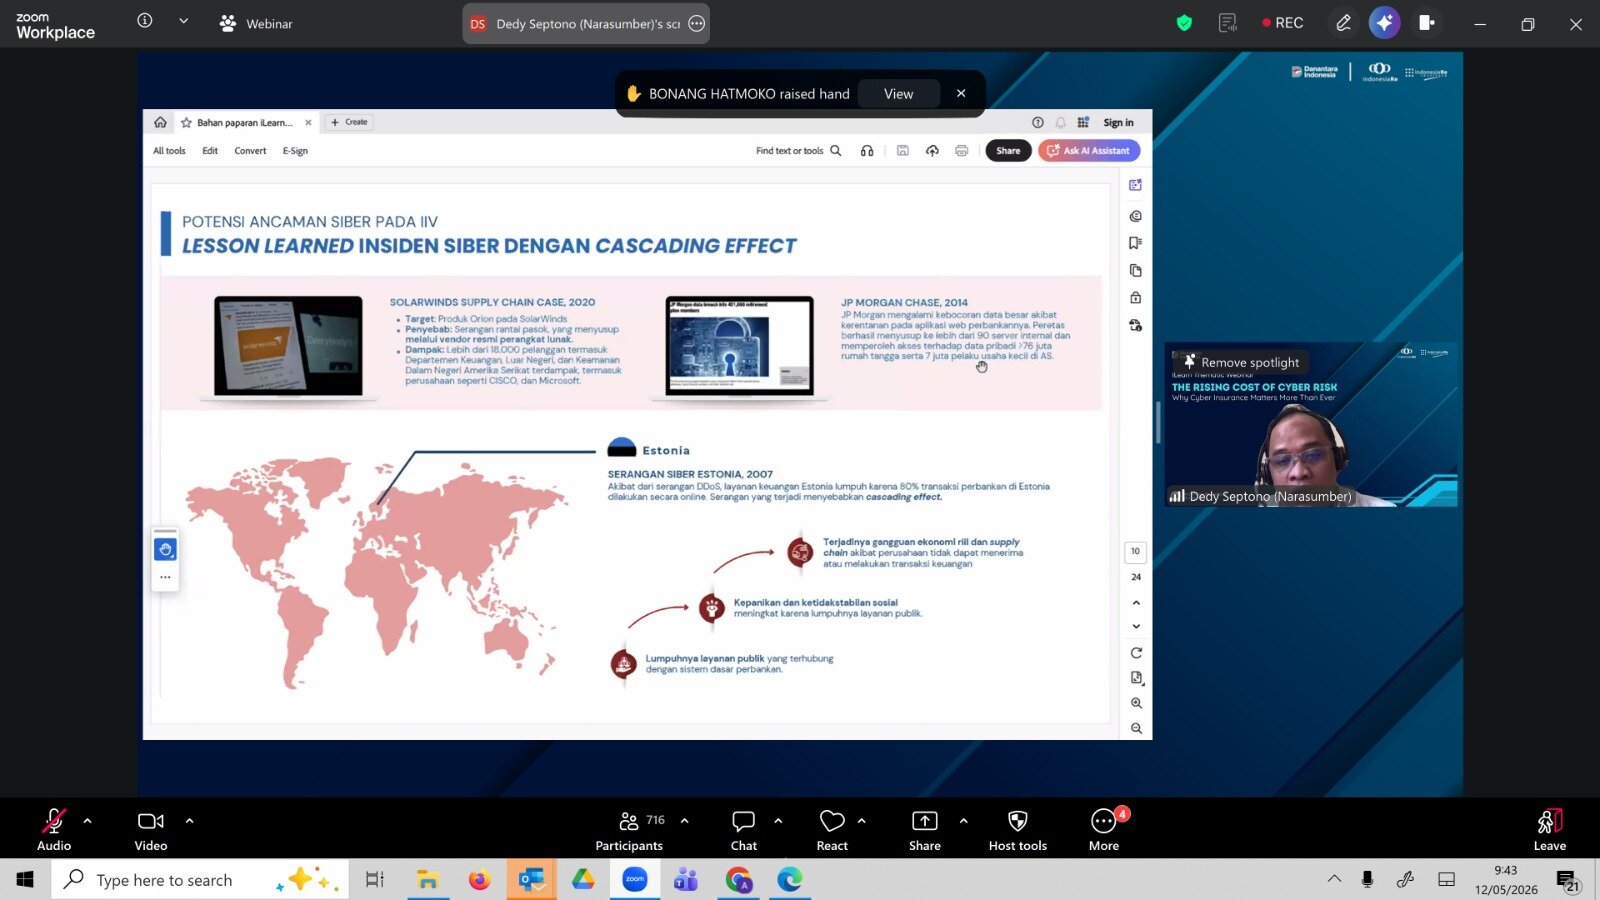The height and width of the screenshot is (900, 1600).
Task: Remove spotlight on Dedy Septono video
Action: [x=1241, y=362]
